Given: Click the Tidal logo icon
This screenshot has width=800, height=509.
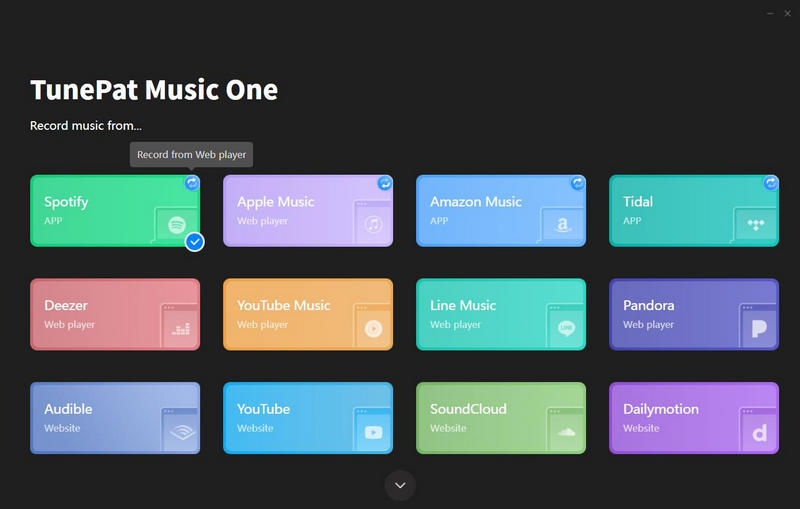Looking at the screenshot, I should [x=756, y=224].
